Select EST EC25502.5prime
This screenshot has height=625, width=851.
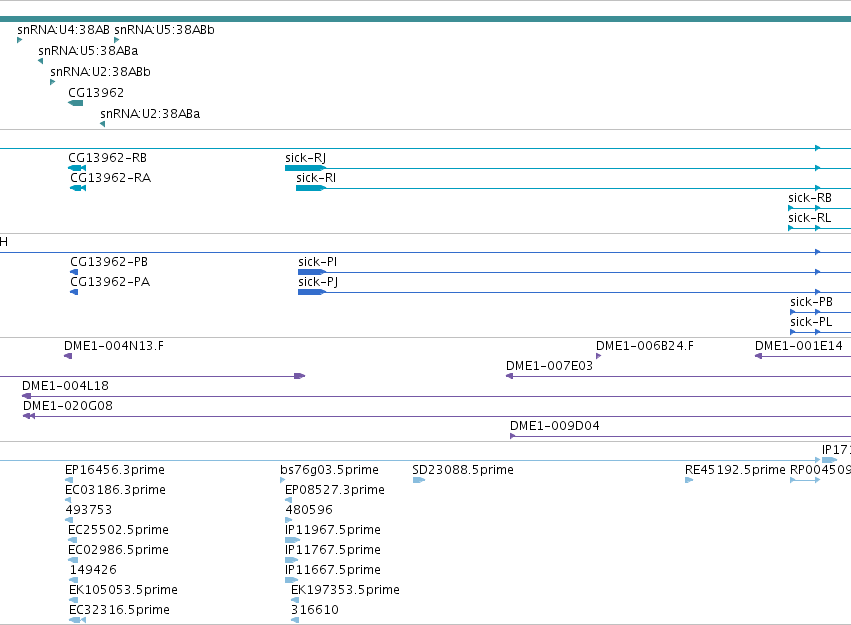click(118, 530)
